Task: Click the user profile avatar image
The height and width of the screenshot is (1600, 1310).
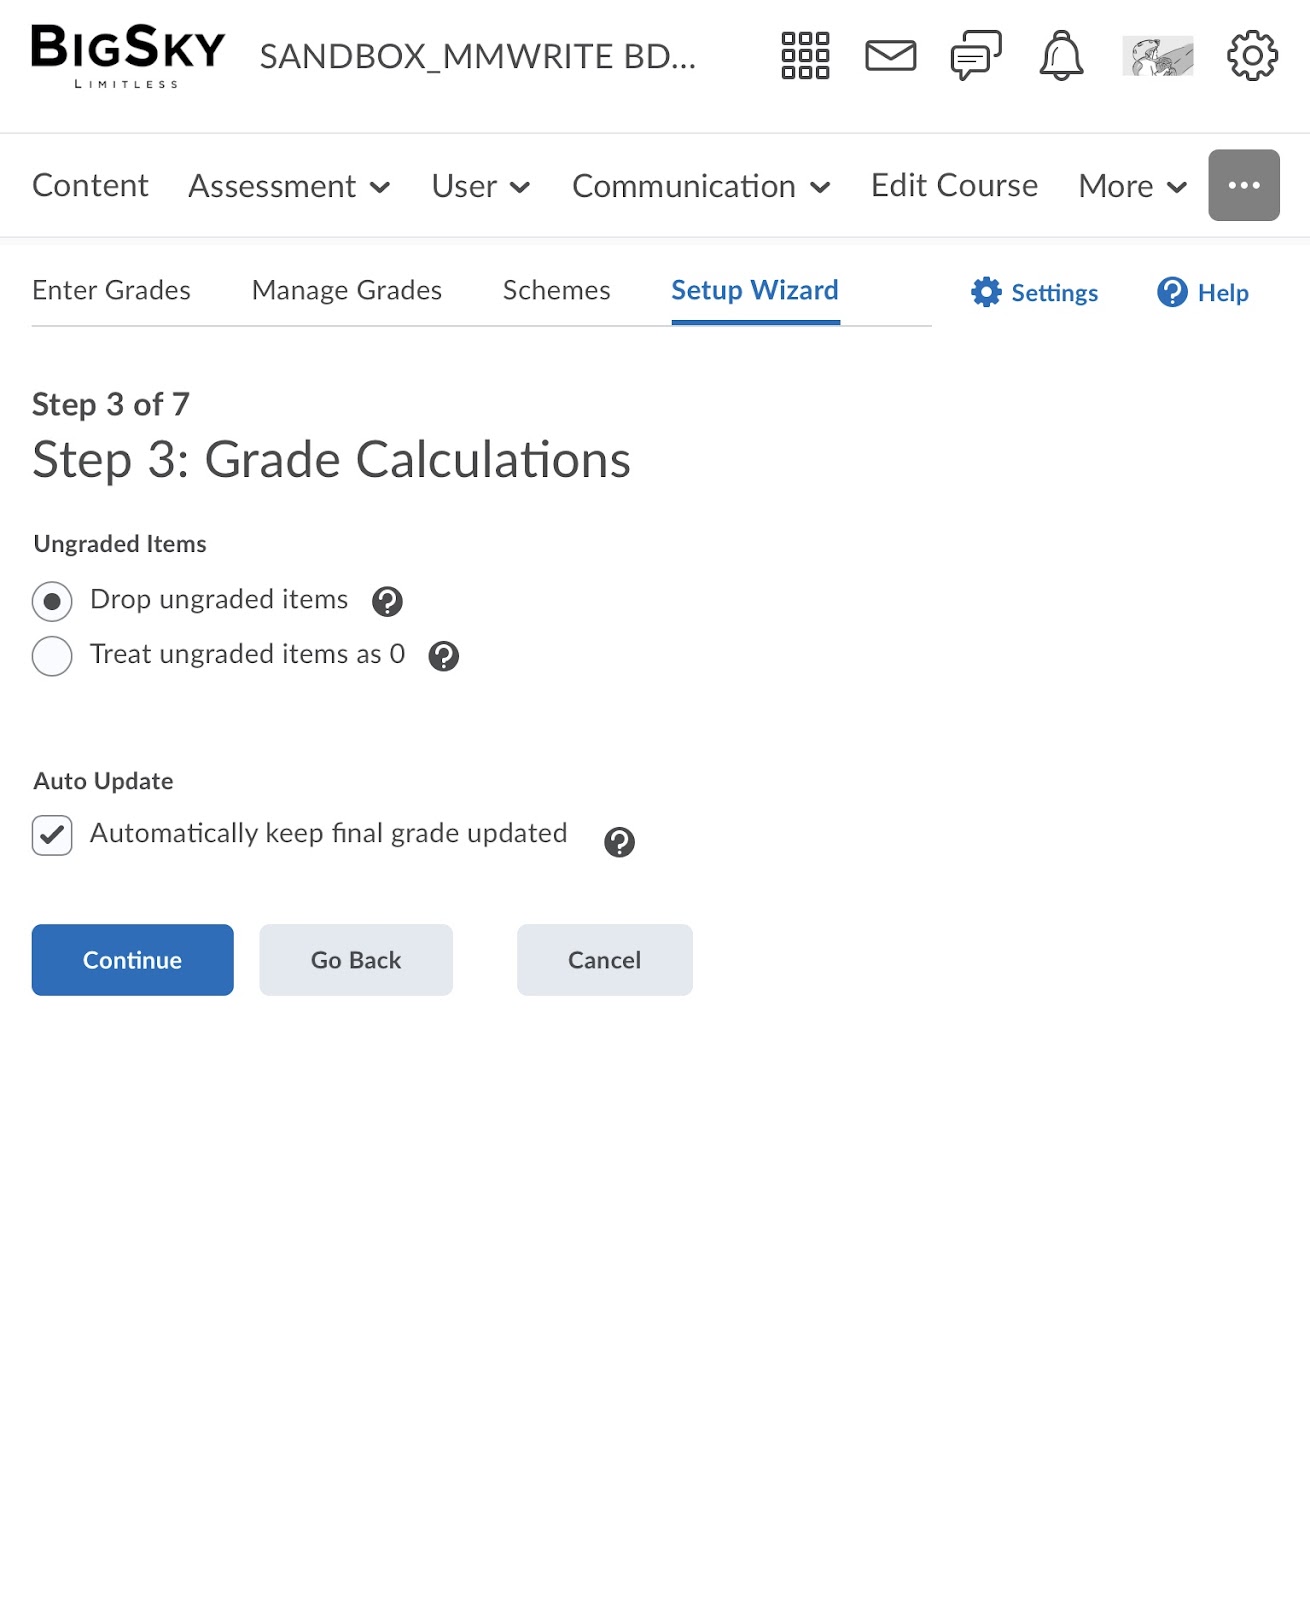Action: coord(1157,56)
